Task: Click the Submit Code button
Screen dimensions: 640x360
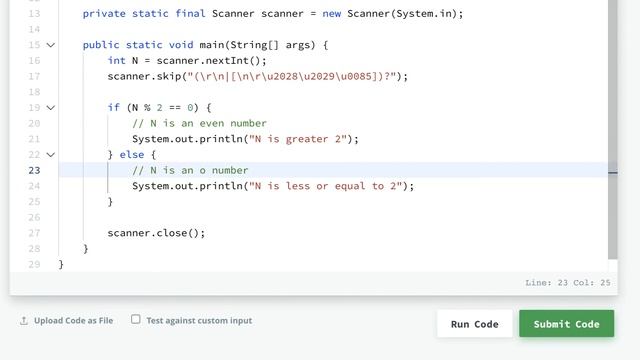Action: [x=567, y=324]
